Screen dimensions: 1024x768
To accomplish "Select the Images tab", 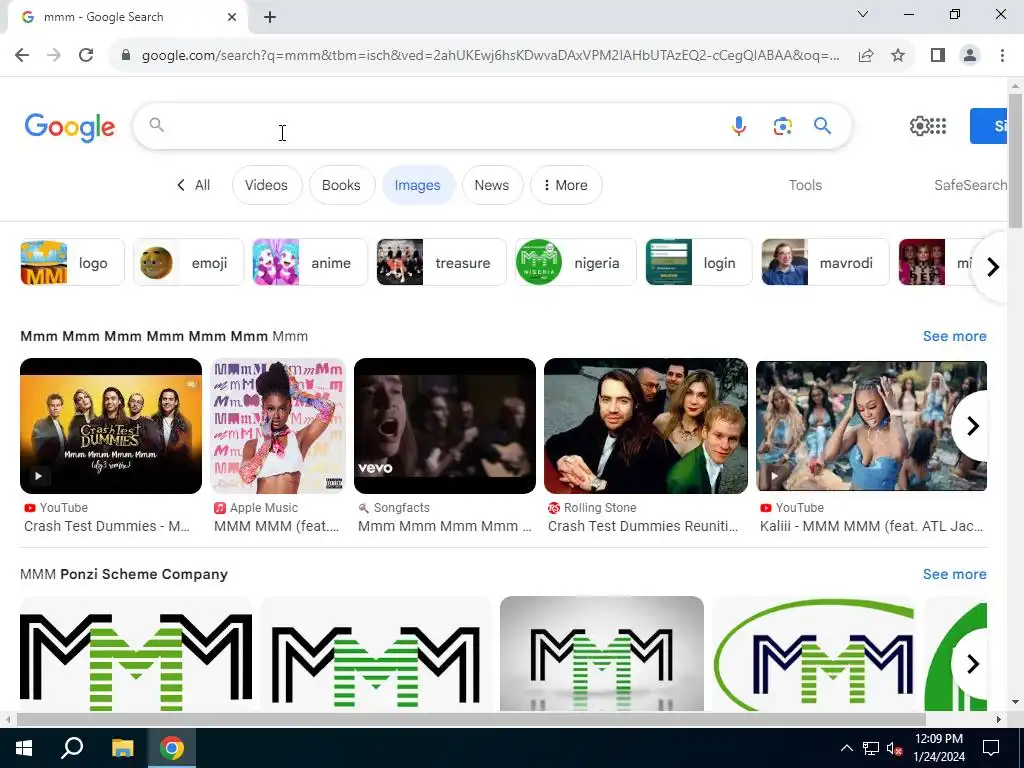I will 418,185.
